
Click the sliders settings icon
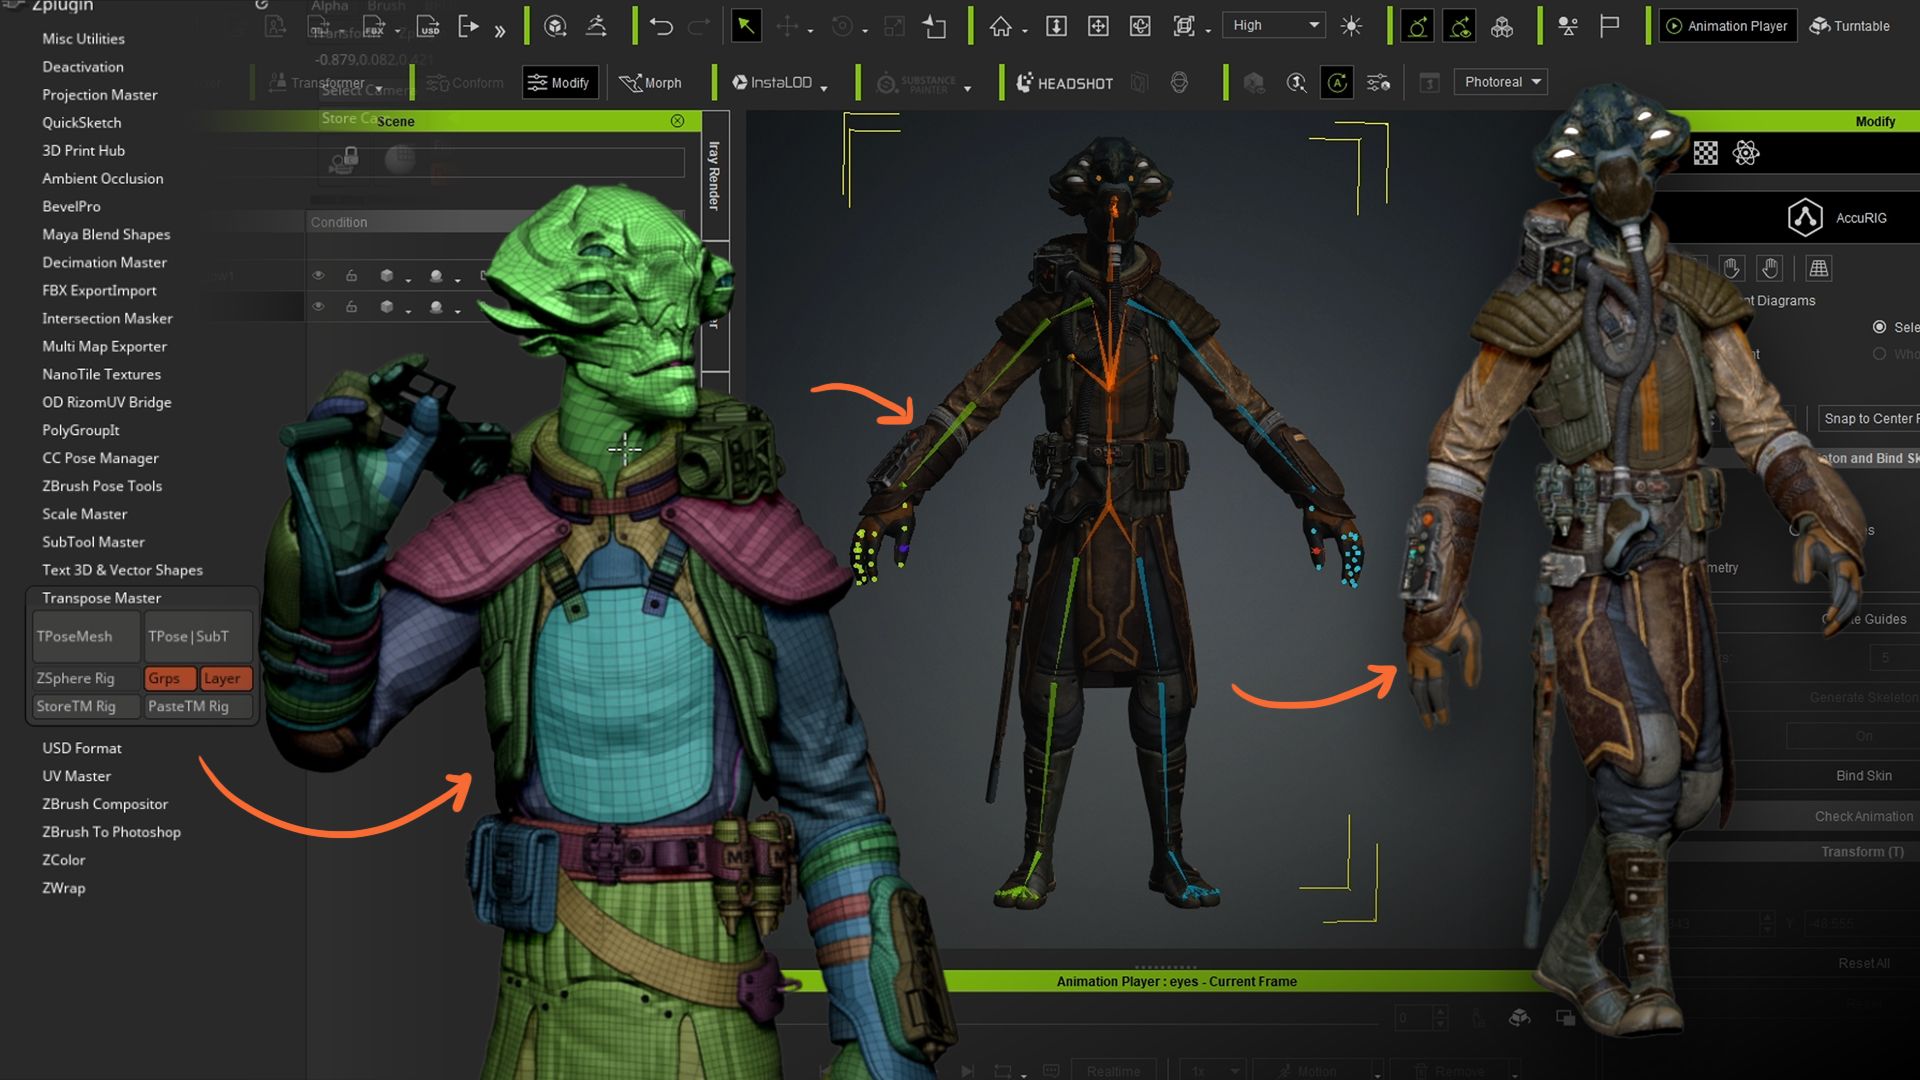tap(1379, 83)
